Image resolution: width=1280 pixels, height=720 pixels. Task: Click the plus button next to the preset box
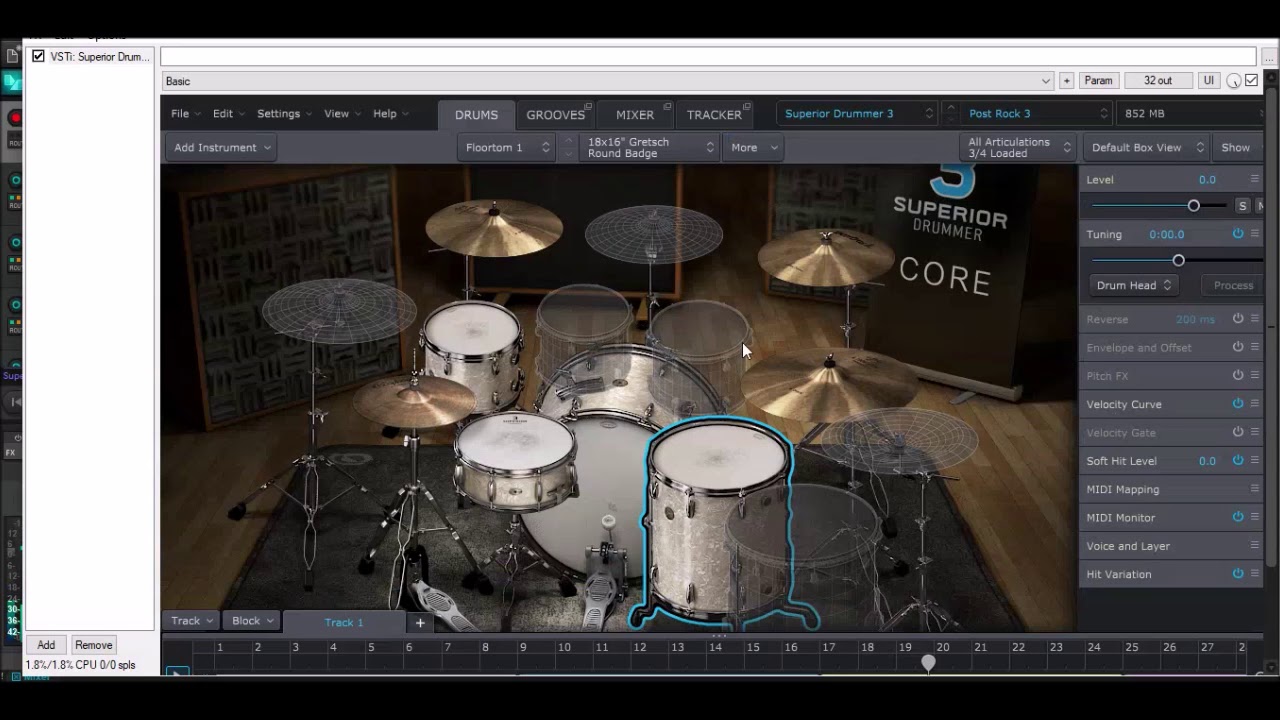[1066, 81]
